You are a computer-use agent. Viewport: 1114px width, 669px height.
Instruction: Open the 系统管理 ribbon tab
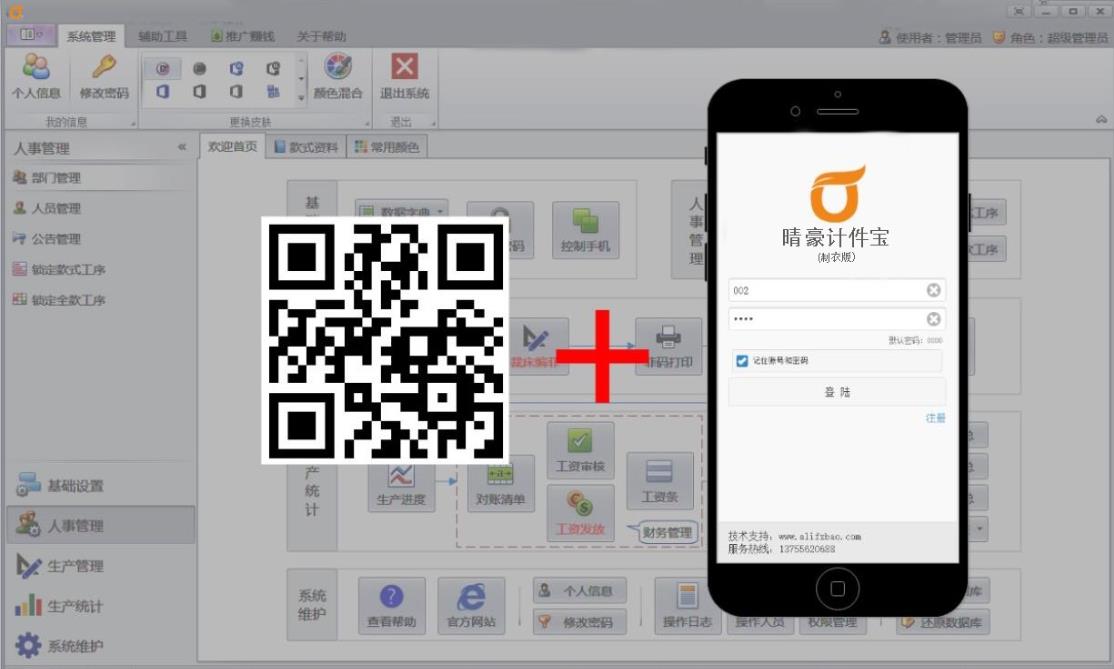click(x=91, y=36)
